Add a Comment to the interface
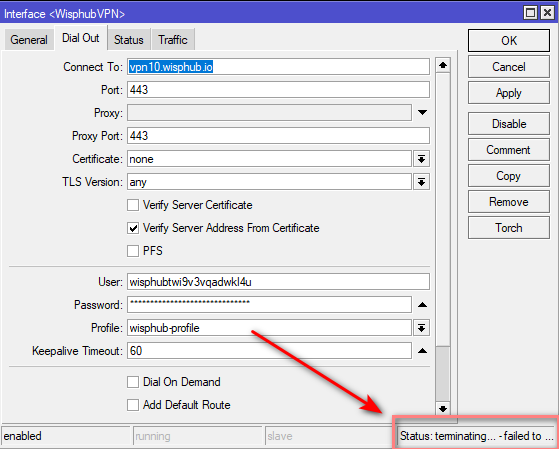559x449 pixels. [509, 150]
